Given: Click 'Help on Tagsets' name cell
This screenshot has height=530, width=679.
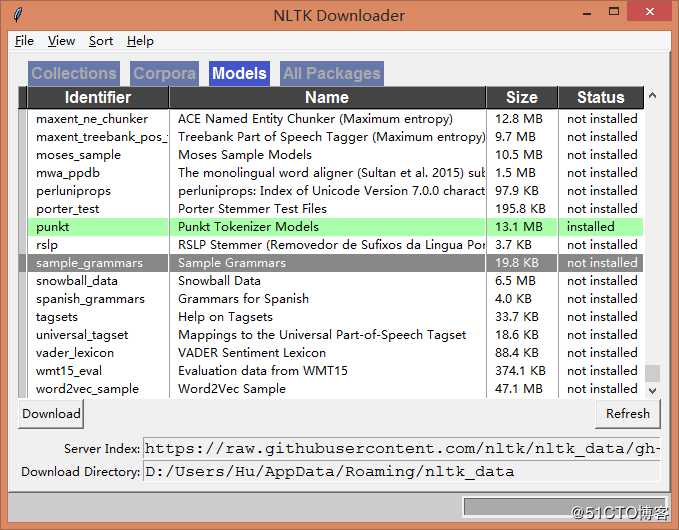Looking at the screenshot, I should 225,317.
